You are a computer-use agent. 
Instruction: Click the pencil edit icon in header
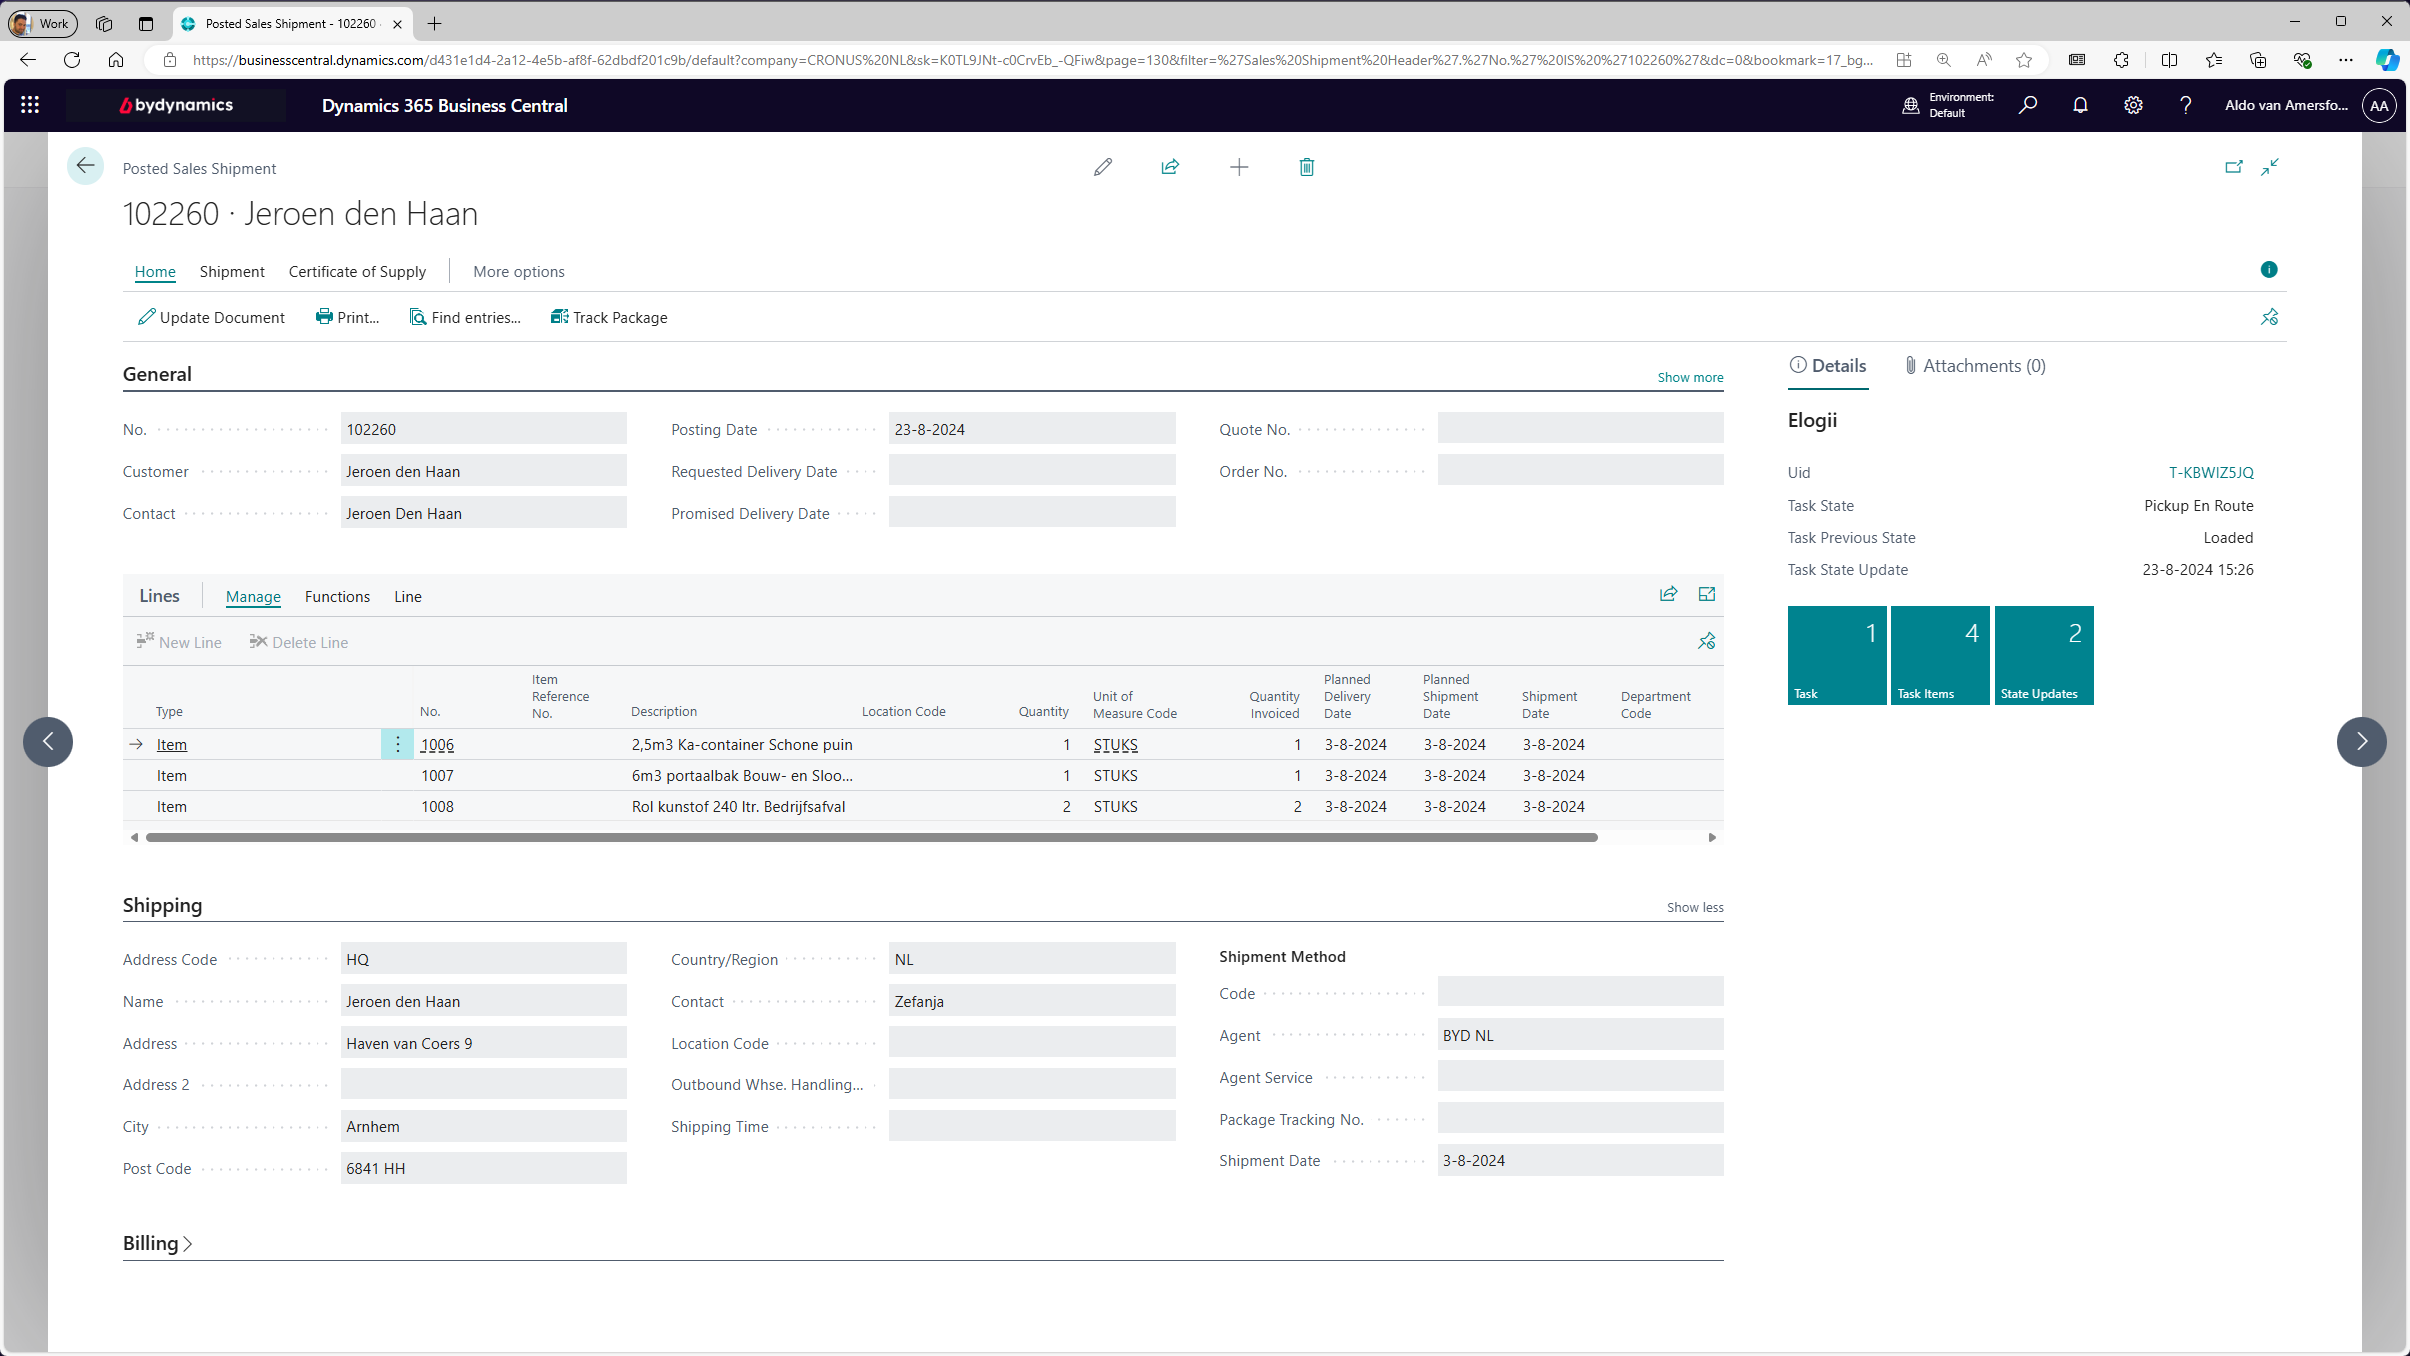(x=1103, y=167)
